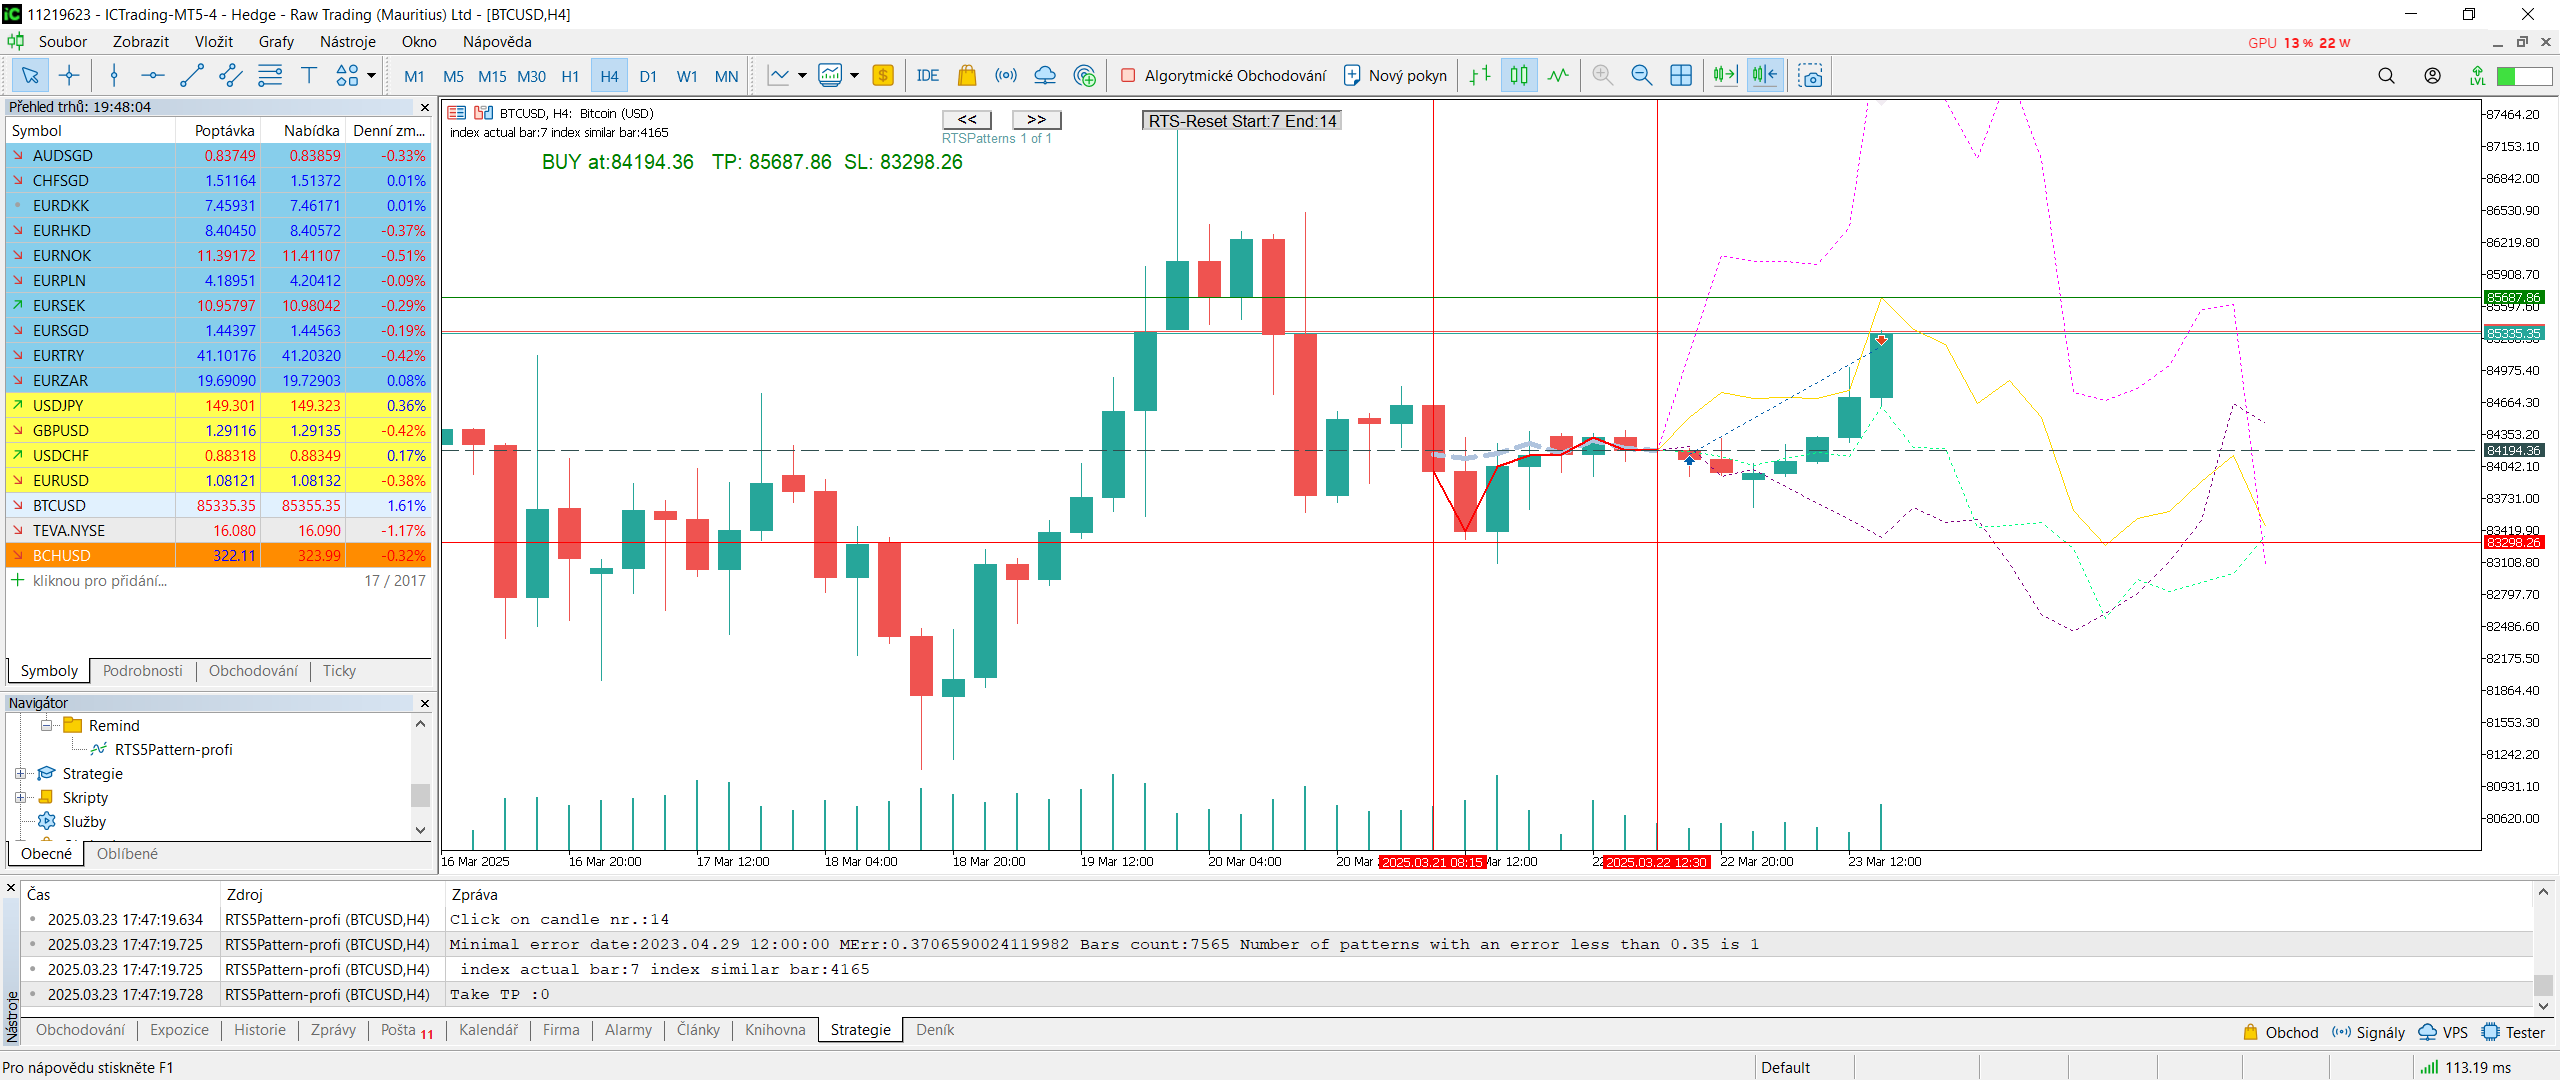This screenshot has height=1080, width=2560.
Task: Click the green connection level bar
Action: pyautogui.click(x=2523, y=76)
